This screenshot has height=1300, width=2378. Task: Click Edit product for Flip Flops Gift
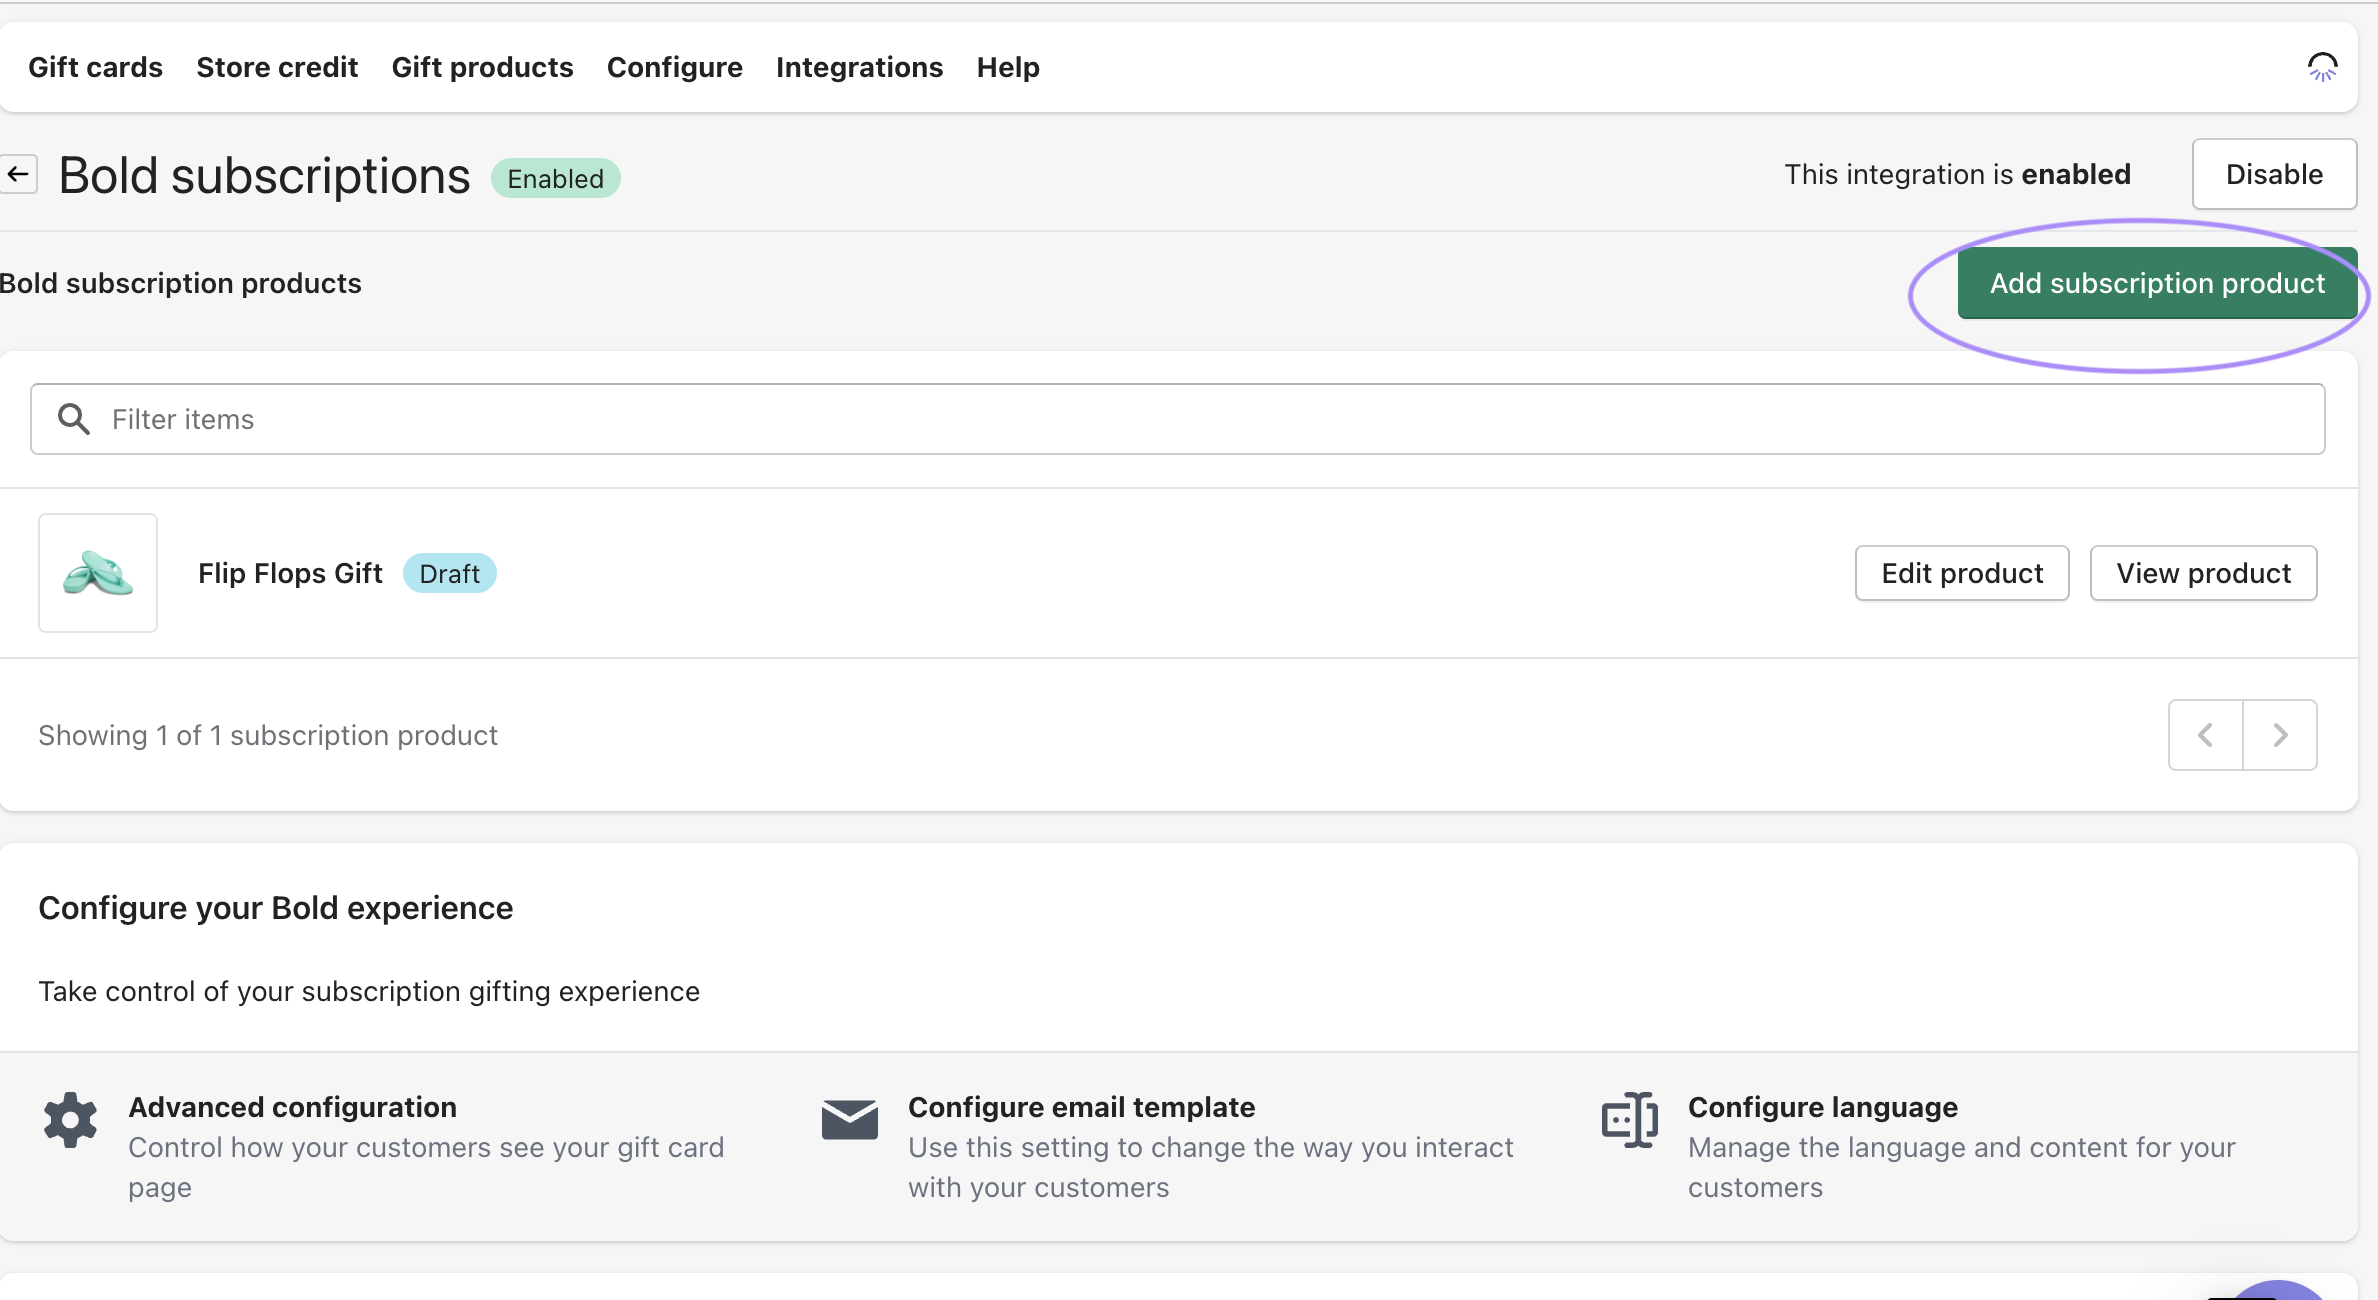tap(1961, 573)
